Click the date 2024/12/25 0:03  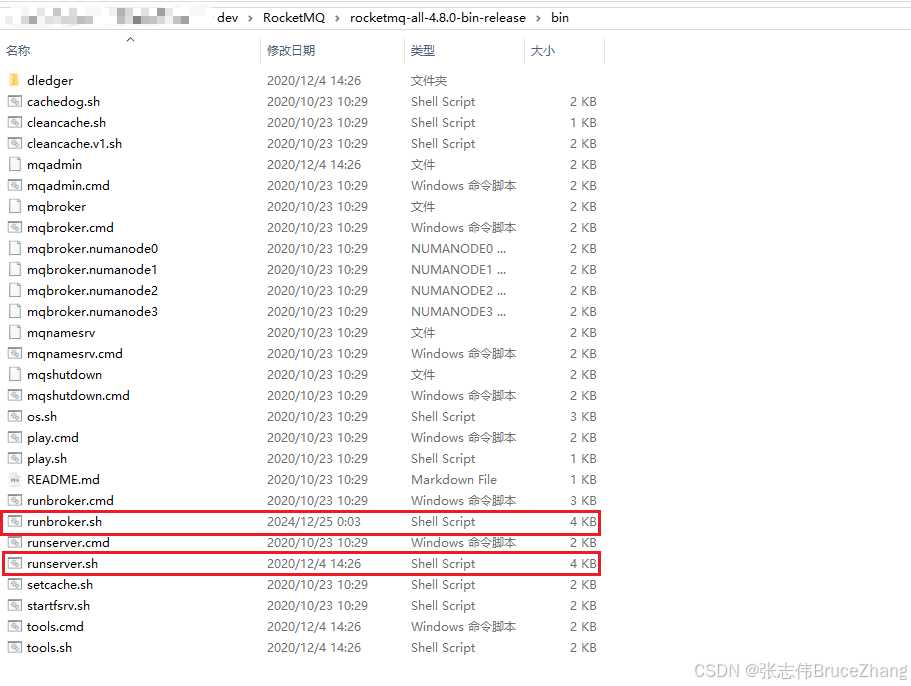click(314, 521)
